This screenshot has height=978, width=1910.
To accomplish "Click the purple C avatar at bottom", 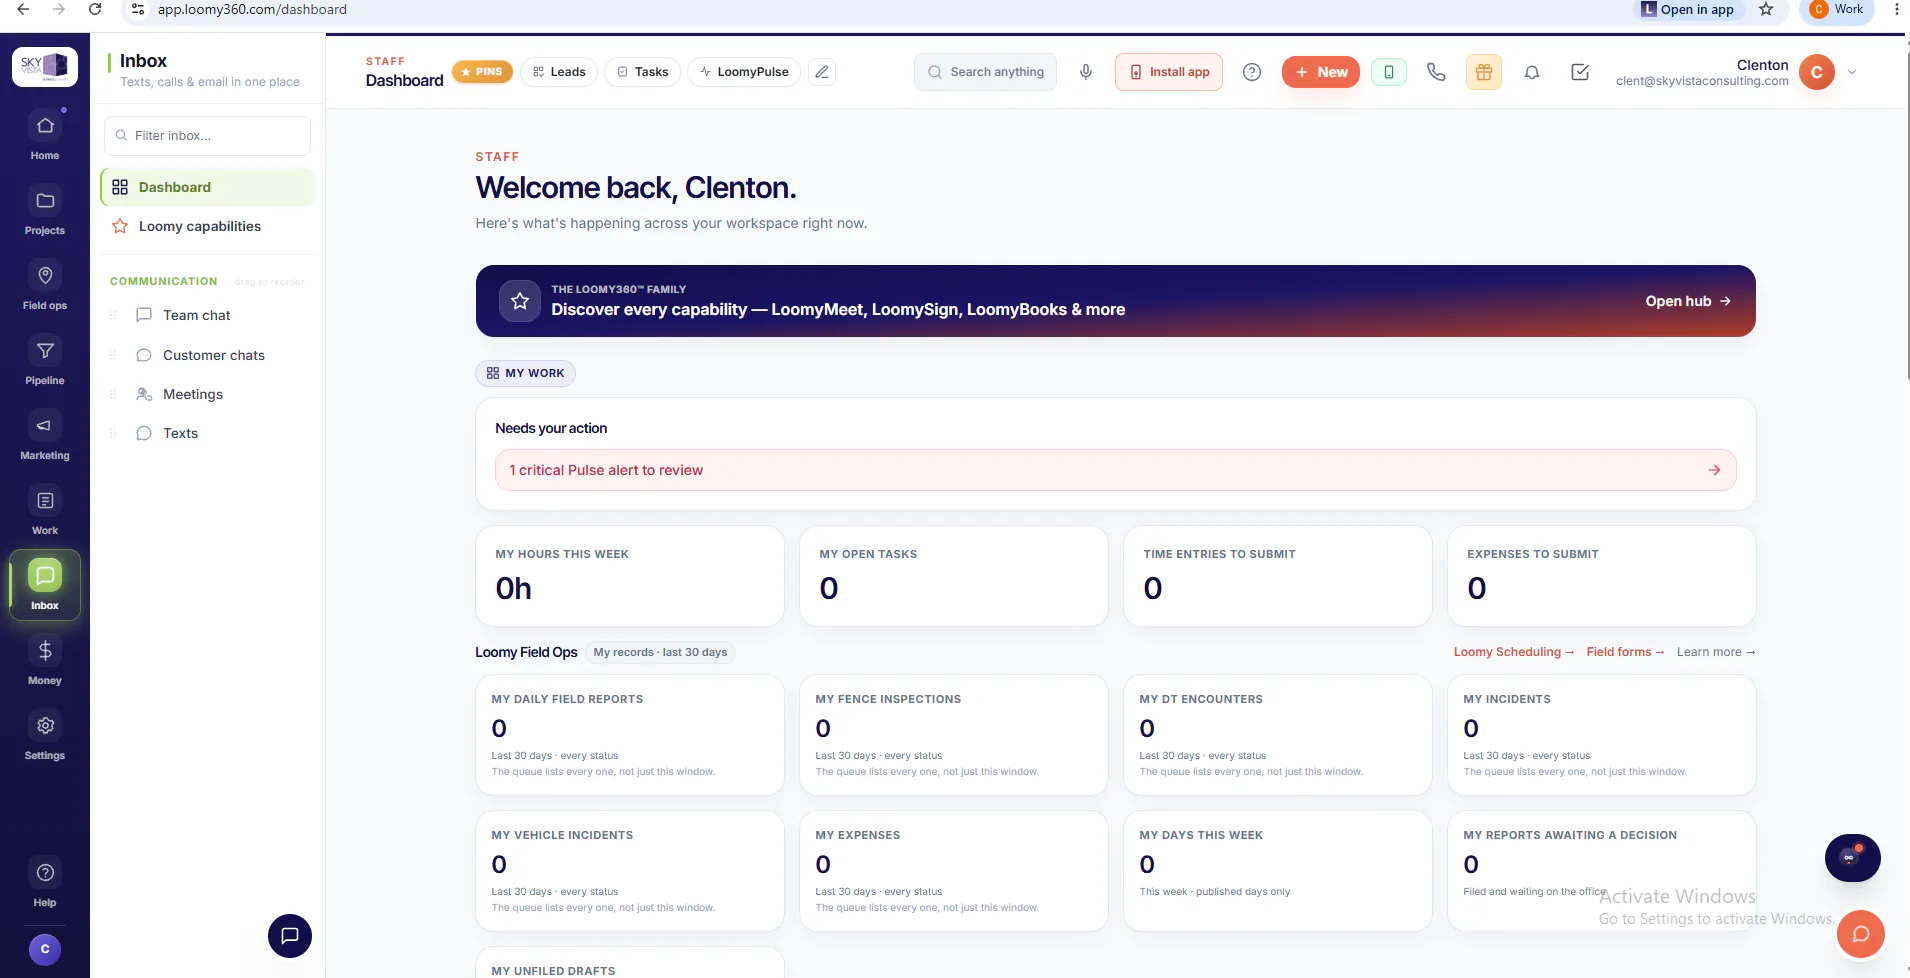I will (x=45, y=950).
